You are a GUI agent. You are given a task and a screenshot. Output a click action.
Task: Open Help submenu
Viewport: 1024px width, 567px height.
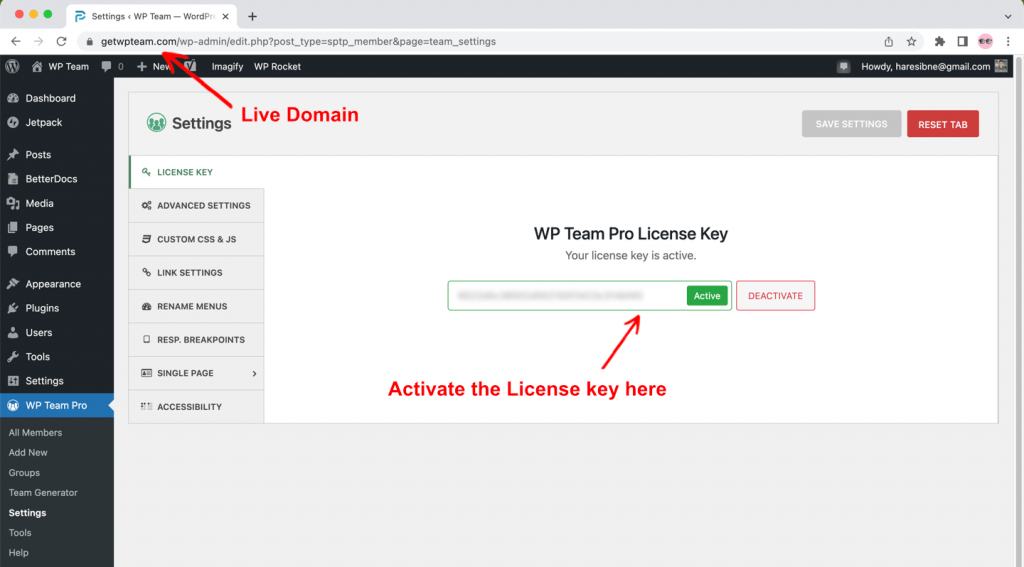(18, 553)
